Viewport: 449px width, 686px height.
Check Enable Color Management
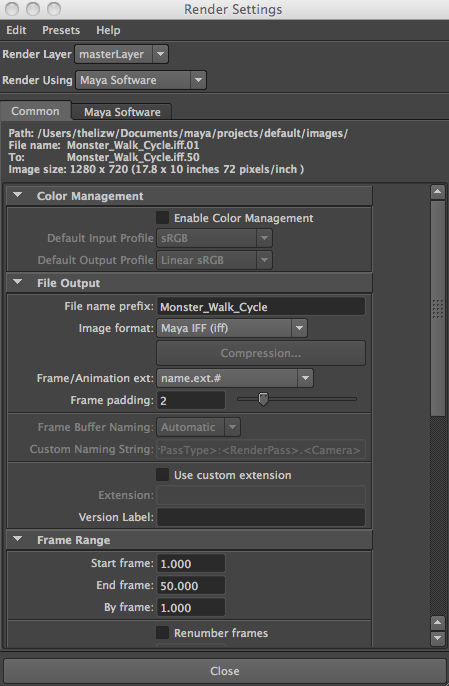162,217
